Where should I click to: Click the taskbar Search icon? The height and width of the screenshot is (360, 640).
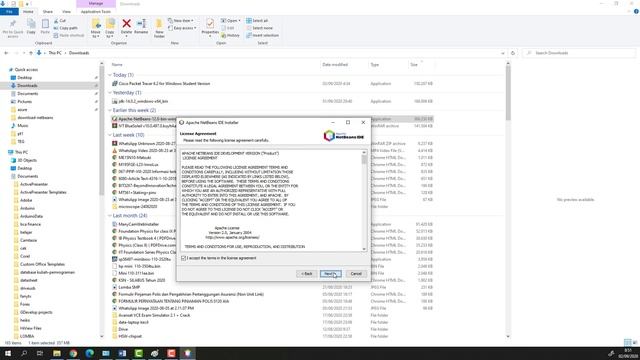(x=24, y=353)
